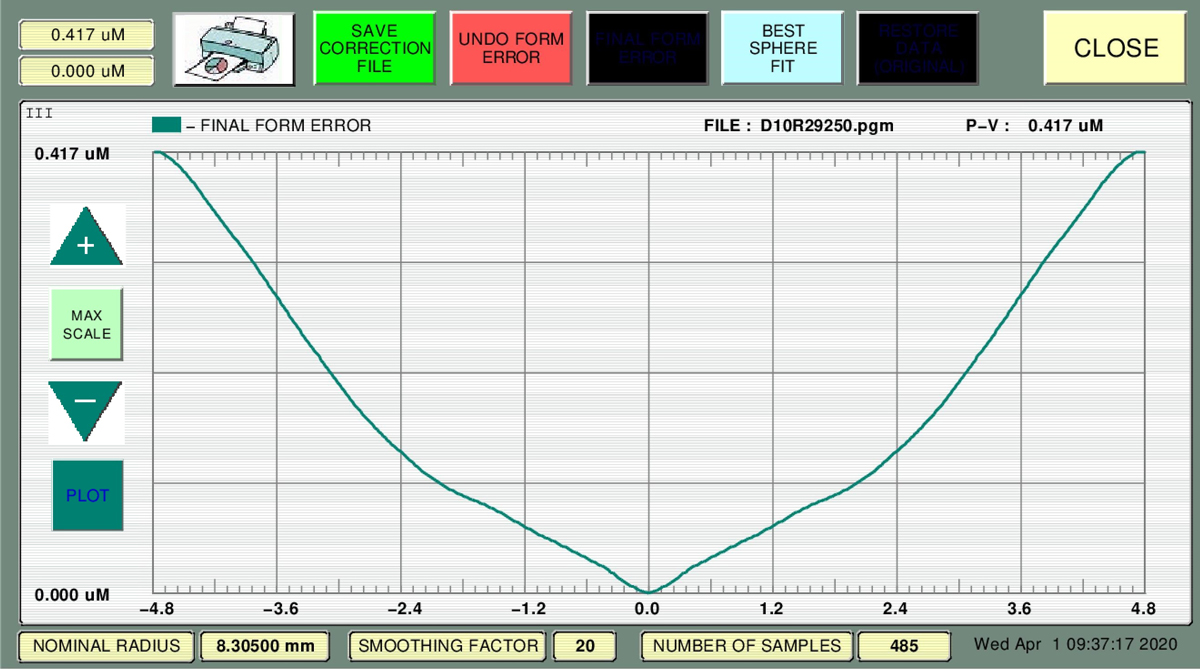Click the file name D10R29250.pgm
Viewport: 1200px width, 669px height.
click(827, 126)
